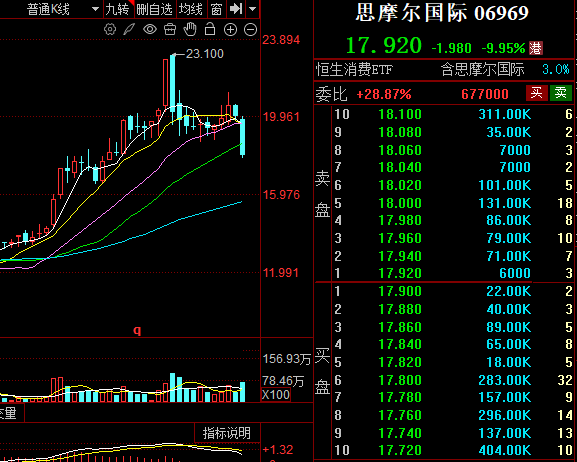Screen dimensions: 577x462
Task: Click the 港 market badge
Action: (536, 48)
